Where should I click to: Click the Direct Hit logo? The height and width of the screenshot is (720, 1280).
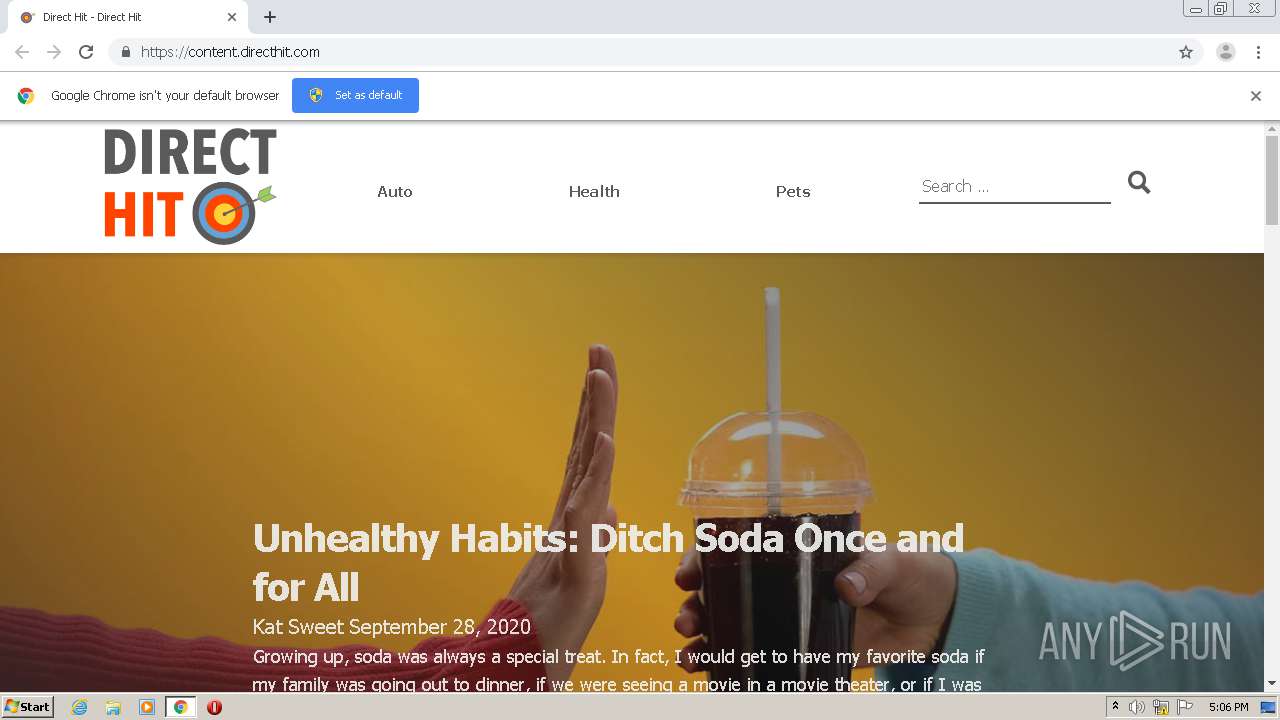(190, 186)
